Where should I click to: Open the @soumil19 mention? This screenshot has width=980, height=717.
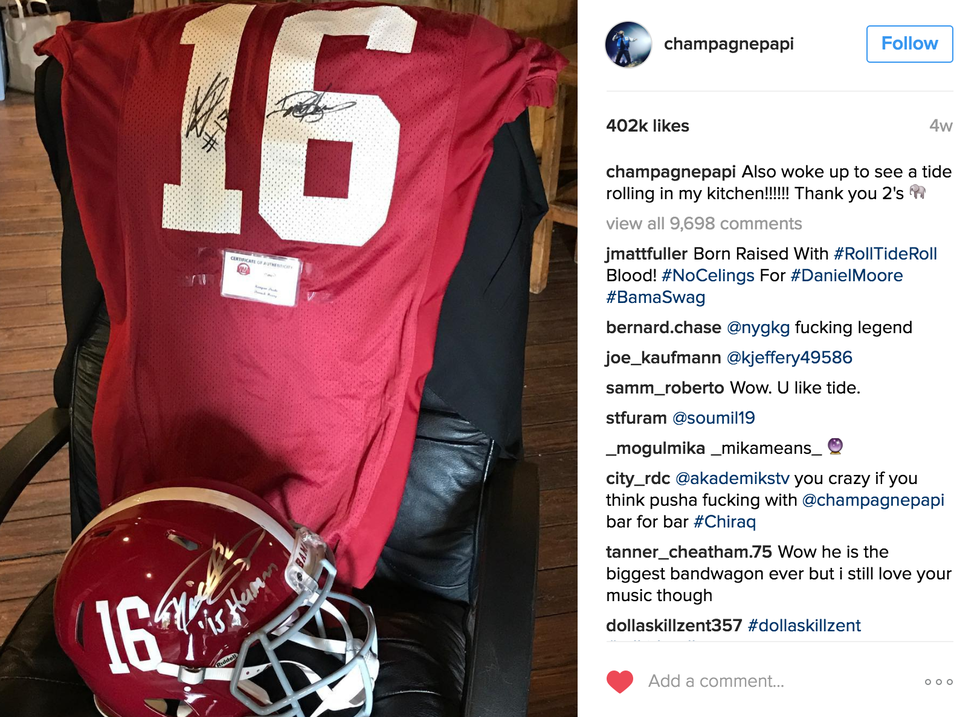pos(713,418)
